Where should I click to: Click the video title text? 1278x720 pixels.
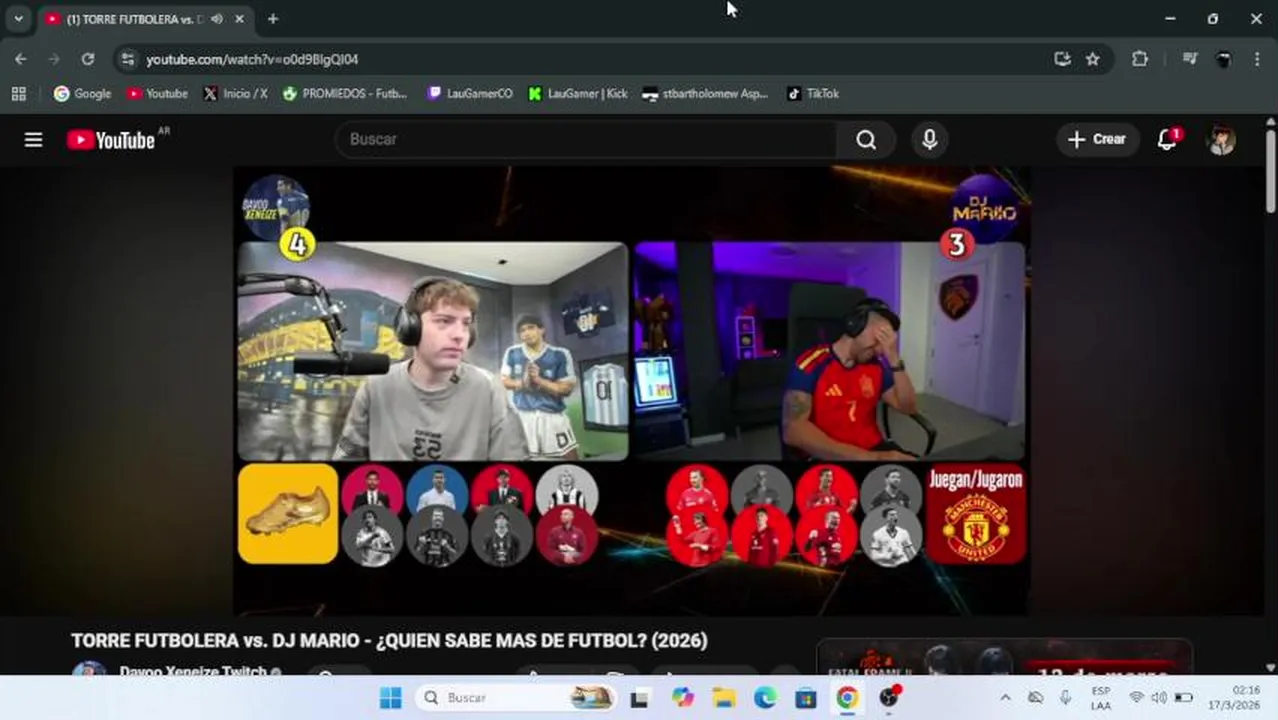(x=389, y=641)
